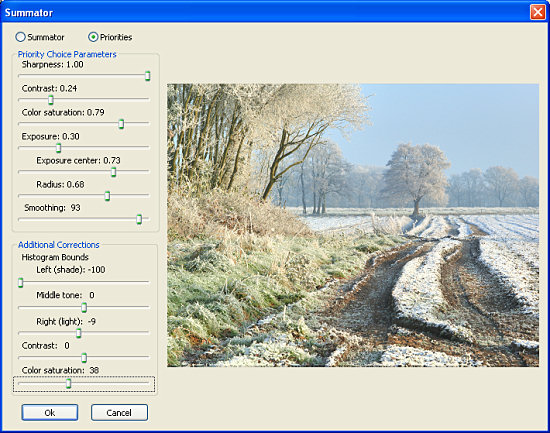Click the Color saturation 0.79 slider thumb

point(121,124)
